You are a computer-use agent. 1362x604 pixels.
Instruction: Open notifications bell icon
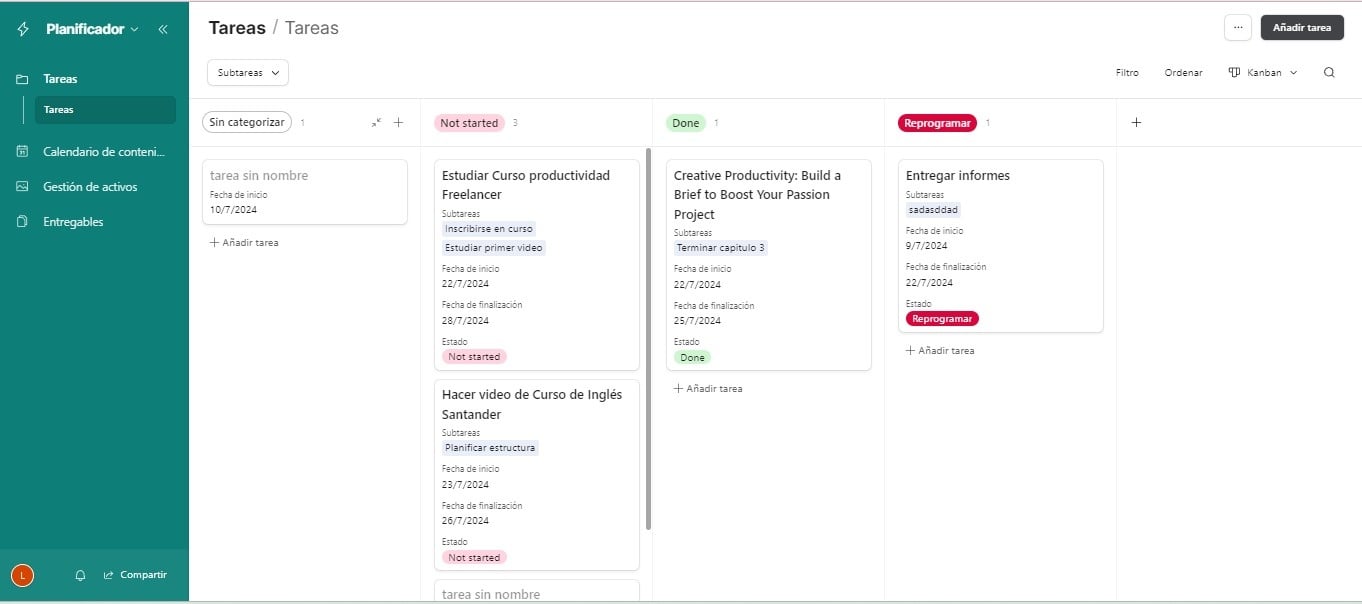point(80,575)
